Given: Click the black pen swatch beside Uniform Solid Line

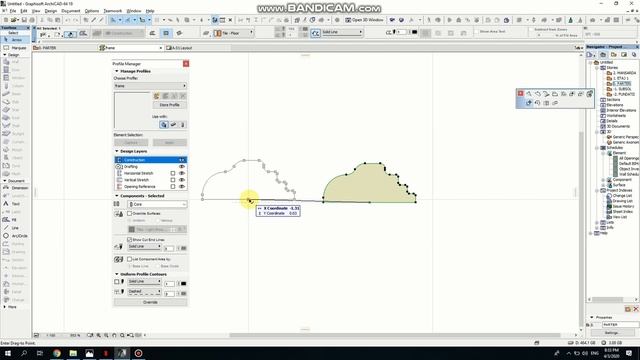Looking at the screenshot, I should coord(183,283).
